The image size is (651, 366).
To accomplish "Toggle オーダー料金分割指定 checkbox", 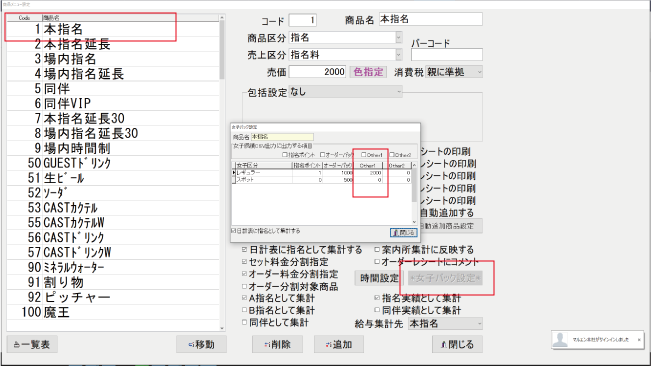I will pos(245,274).
